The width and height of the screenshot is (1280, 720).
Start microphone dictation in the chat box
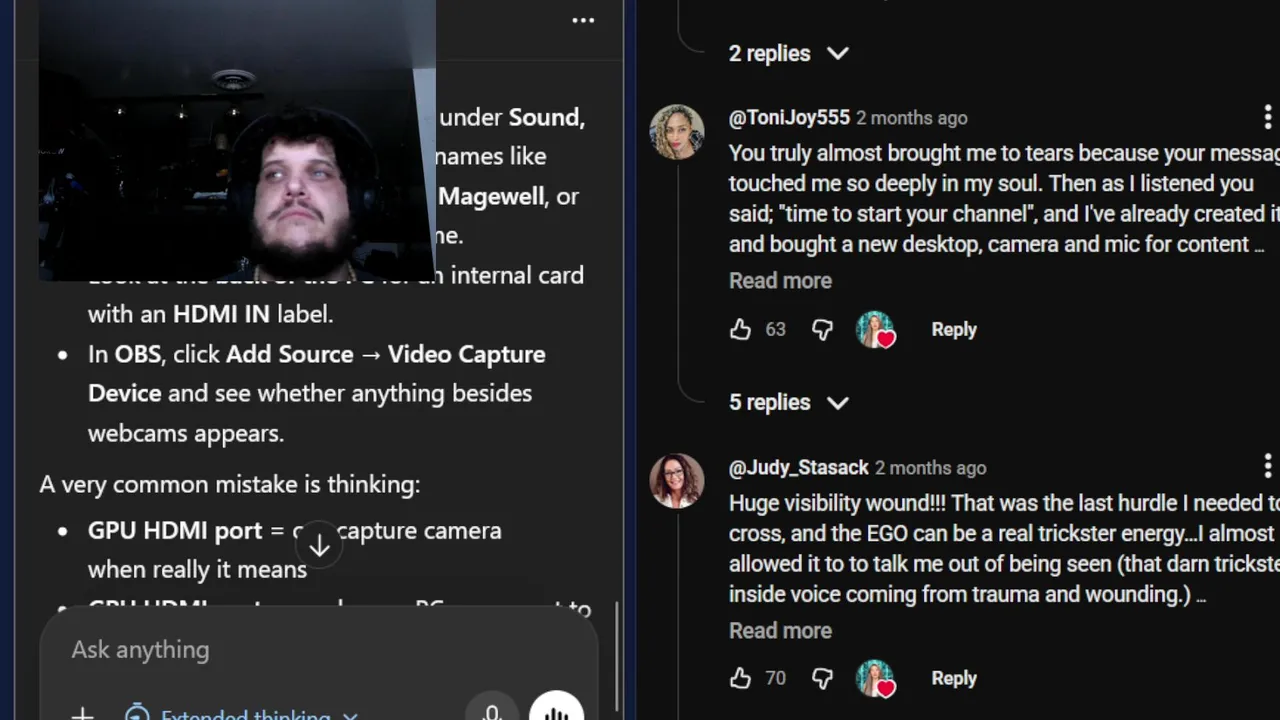tap(491, 712)
